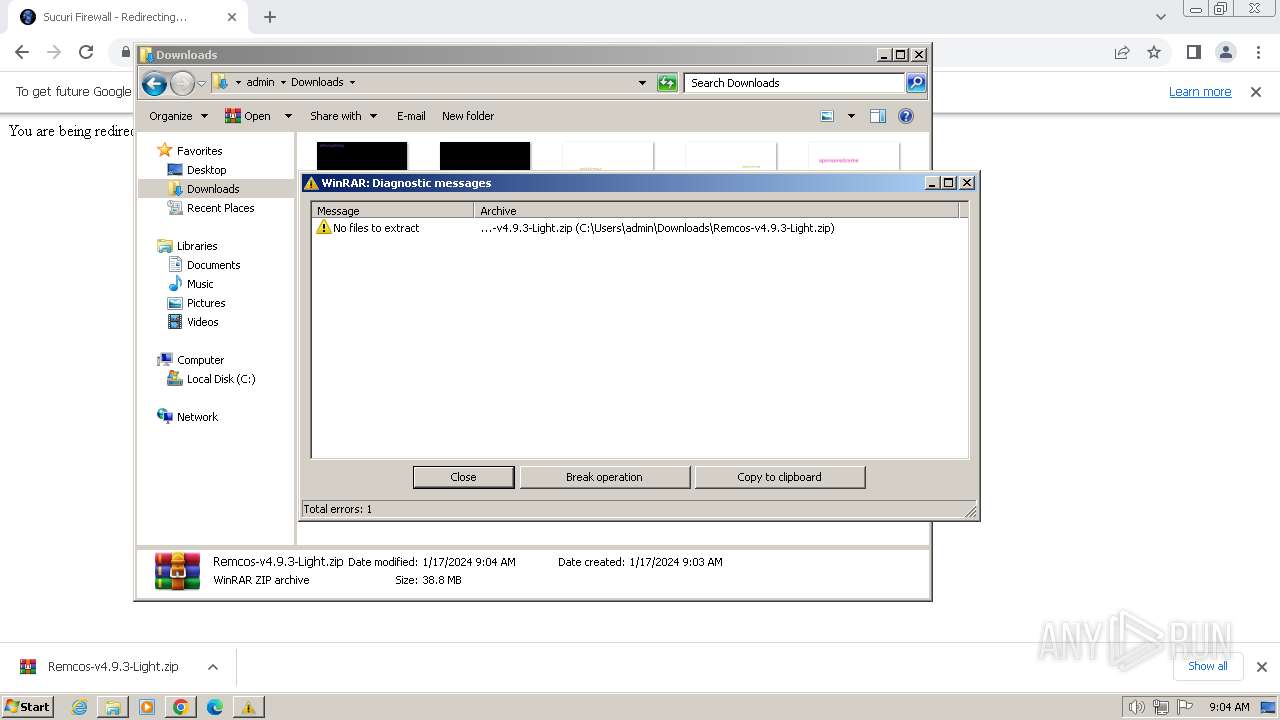Open Chrome three-dot menu
Viewport: 1280px width, 720px height.
point(1258,52)
